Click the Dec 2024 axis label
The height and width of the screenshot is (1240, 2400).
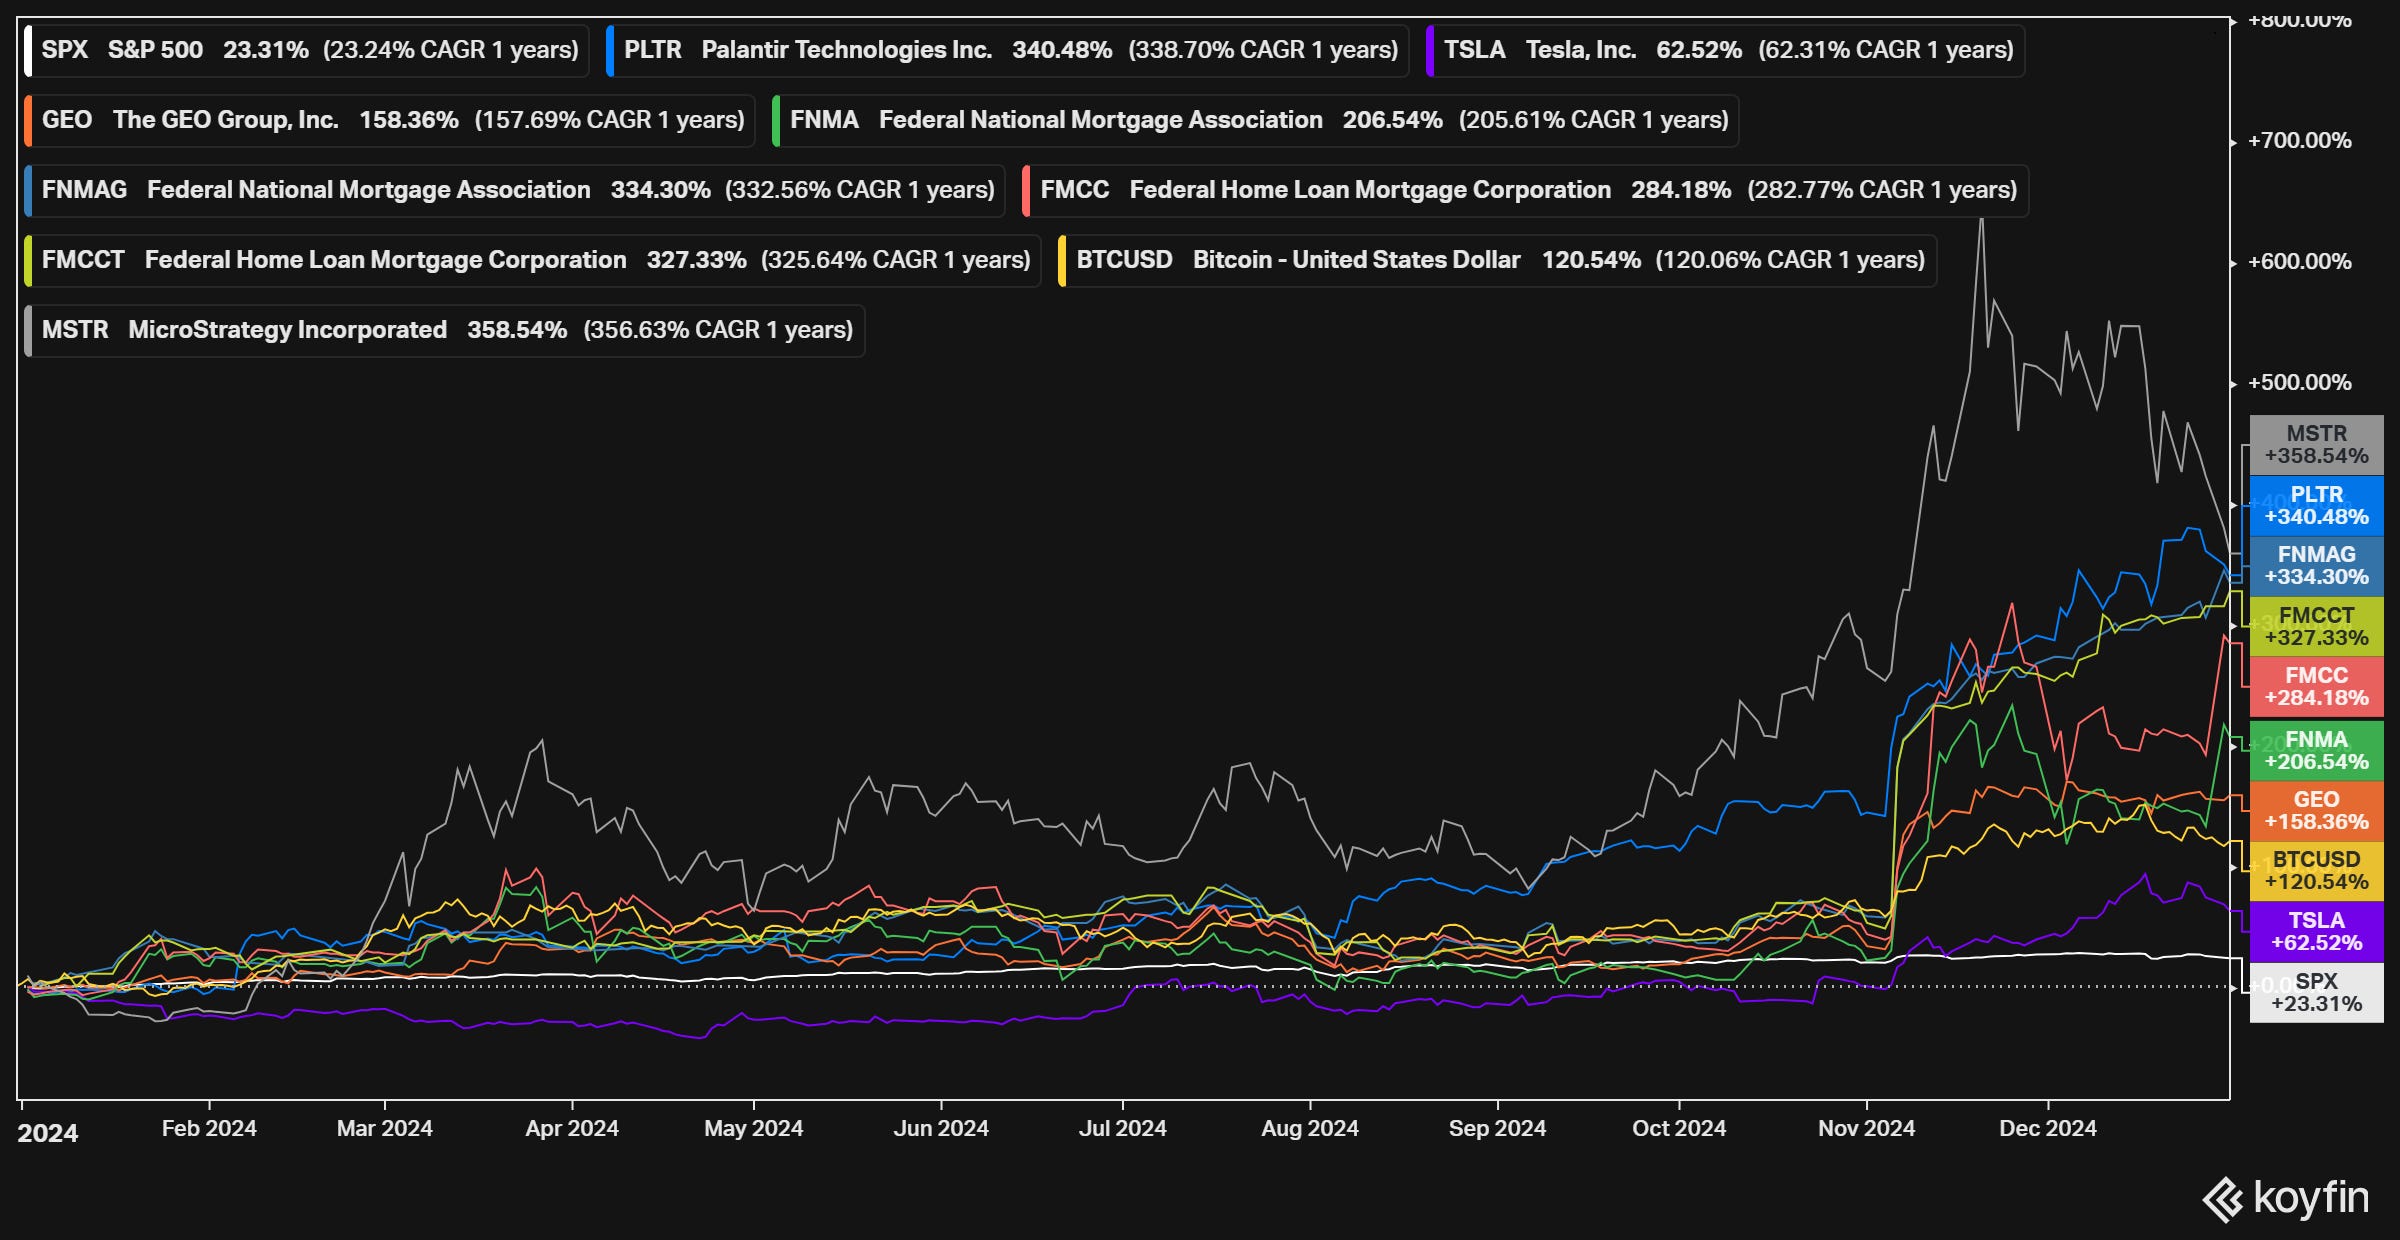click(2048, 1128)
